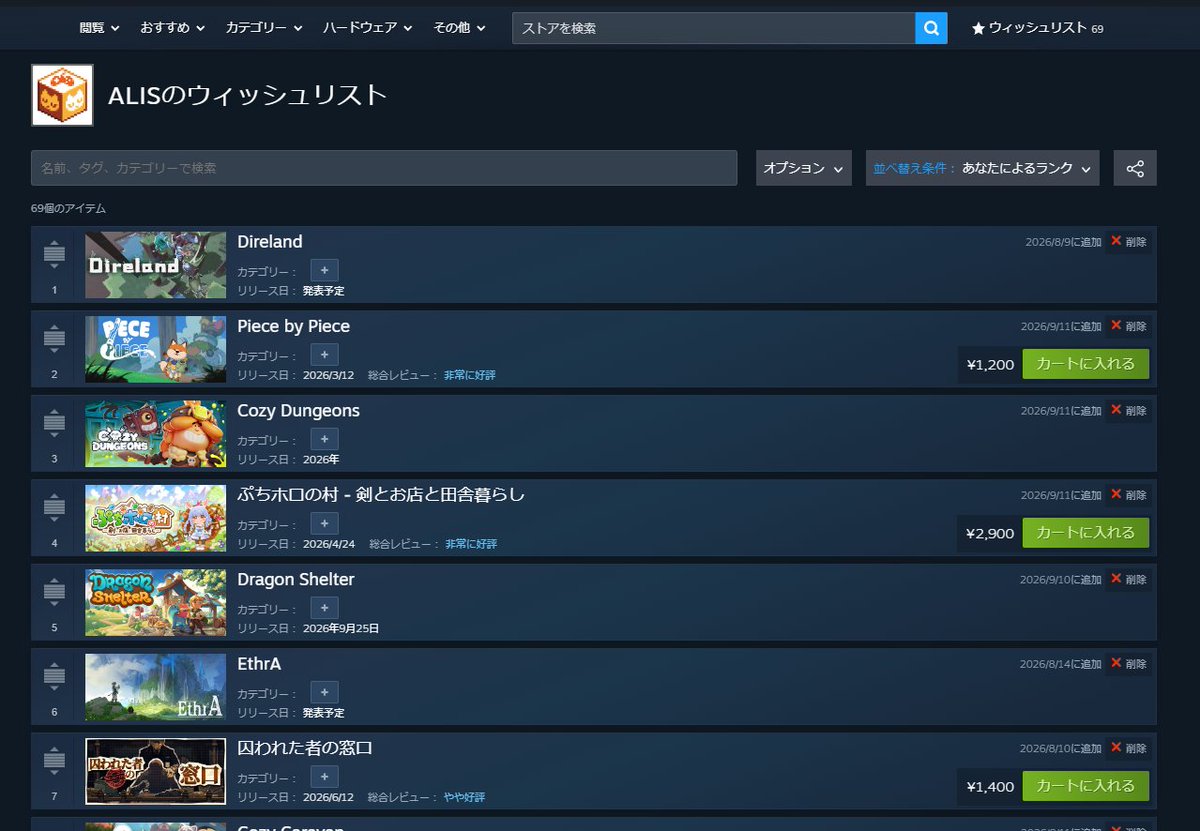The width and height of the screenshot is (1200, 831).
Task: Click the share wishlist icon
Action: click(1135, 168)
